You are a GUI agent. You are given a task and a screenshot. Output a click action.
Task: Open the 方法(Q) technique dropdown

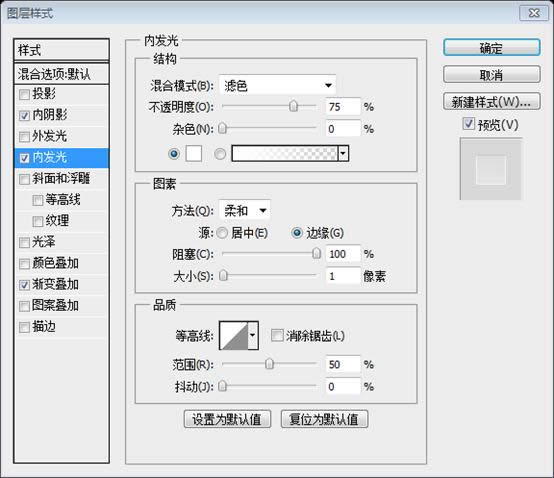(244, 211)
